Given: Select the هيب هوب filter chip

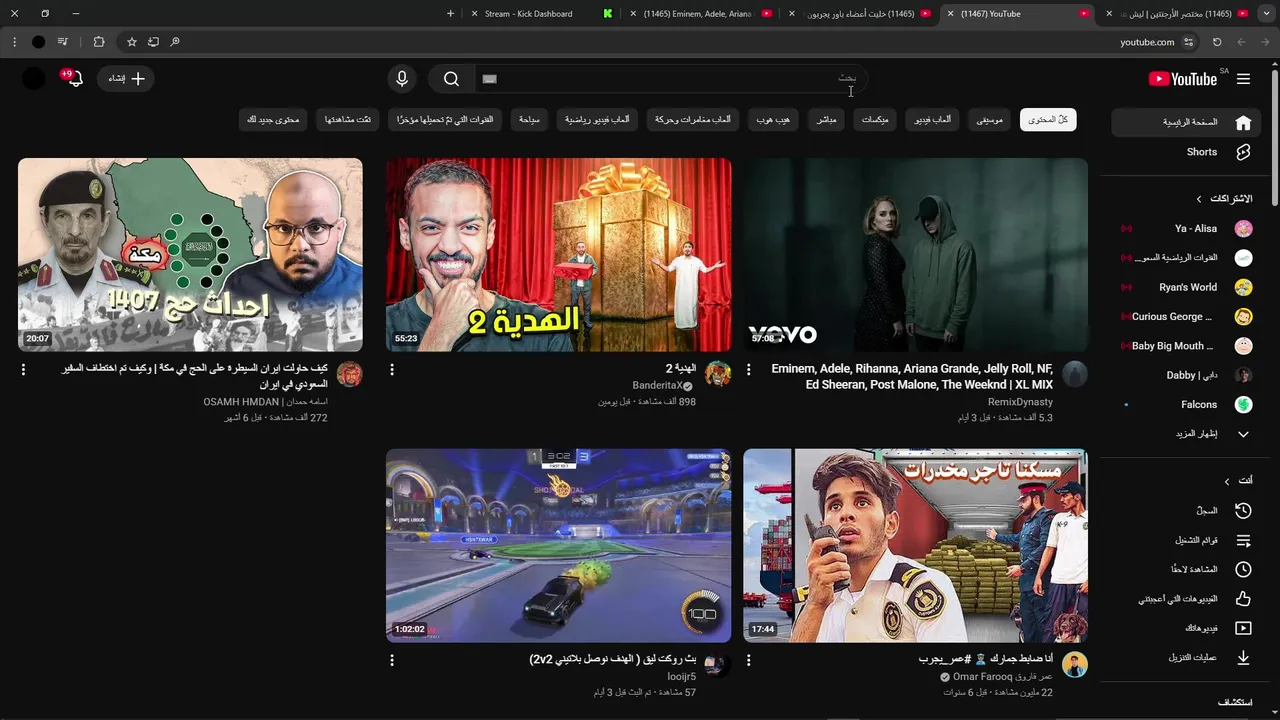Looking at the screenshot, I should (772, 120).
